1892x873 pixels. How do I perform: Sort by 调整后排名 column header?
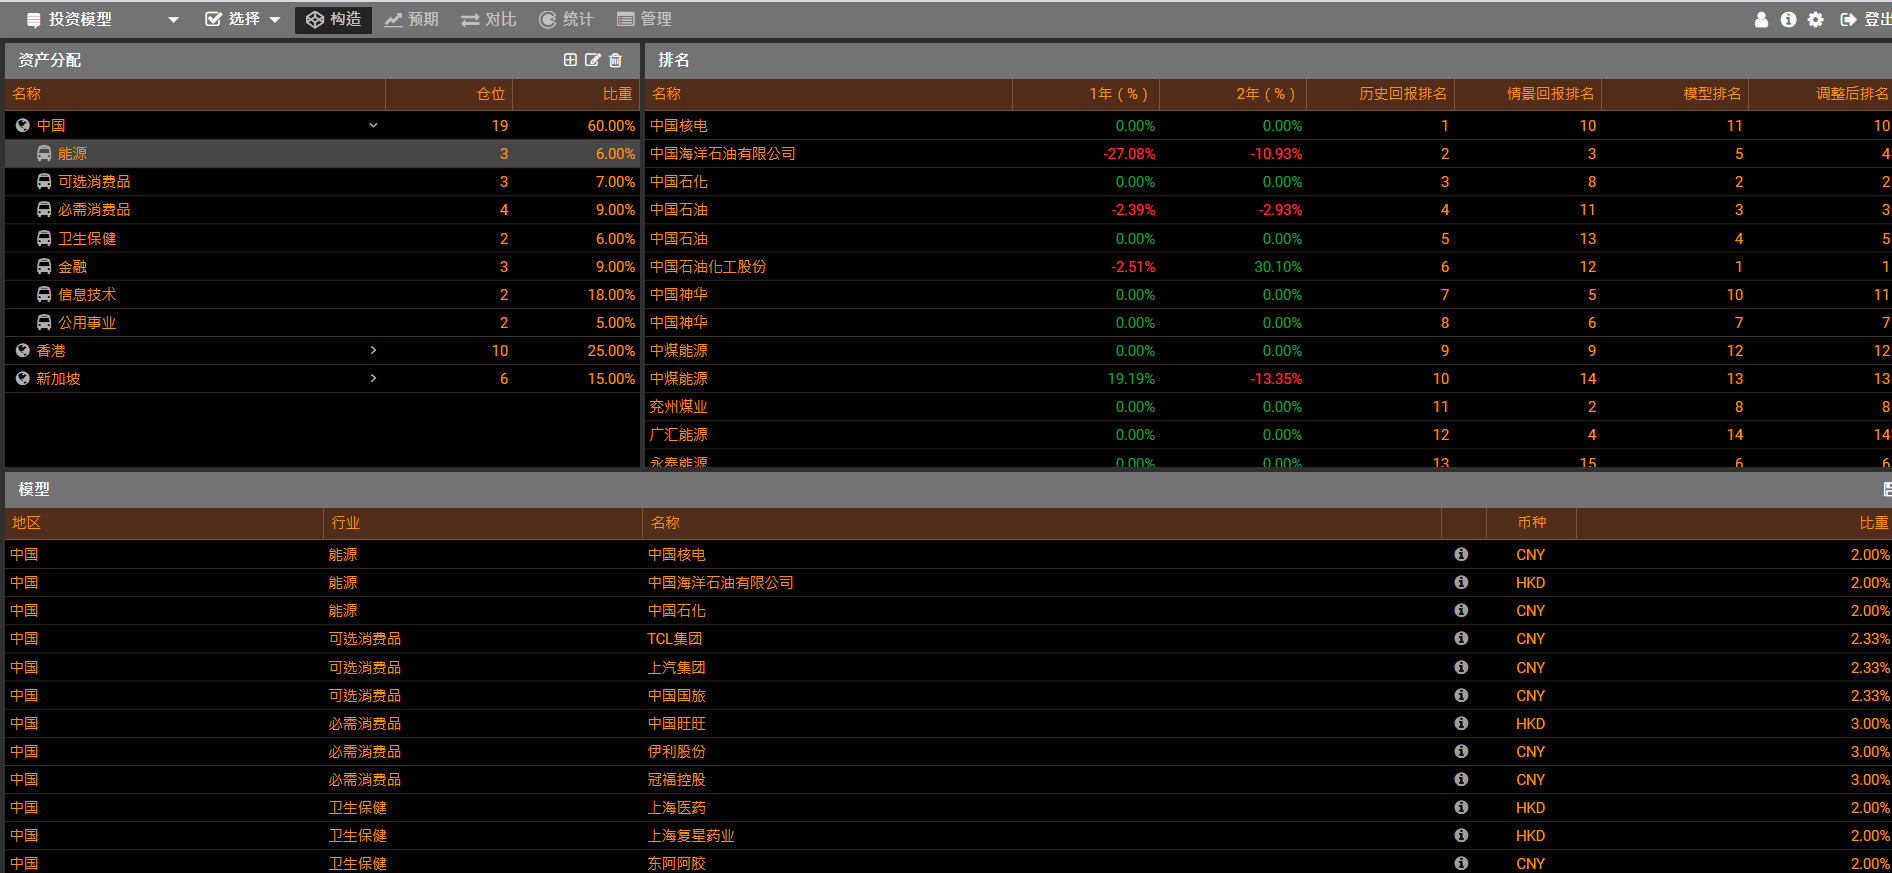click(1820, 94)
